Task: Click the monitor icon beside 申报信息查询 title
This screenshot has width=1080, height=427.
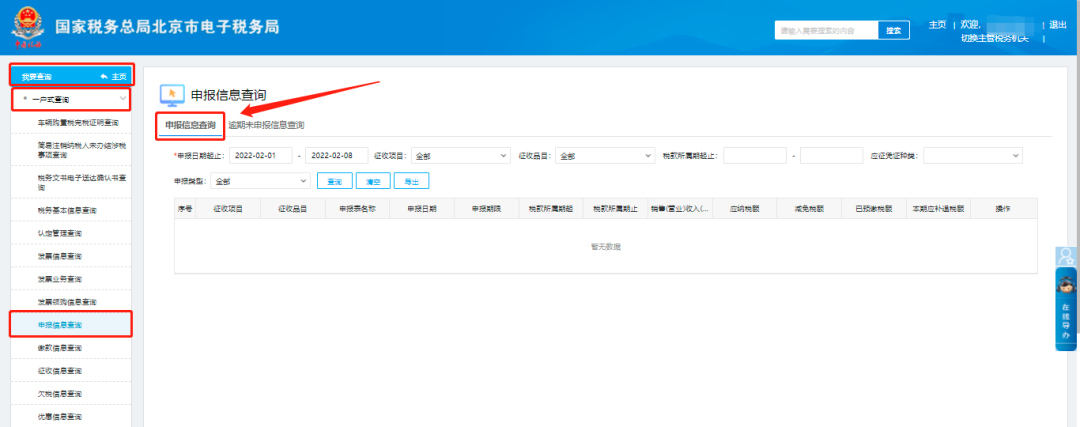Action: point(172,94)
